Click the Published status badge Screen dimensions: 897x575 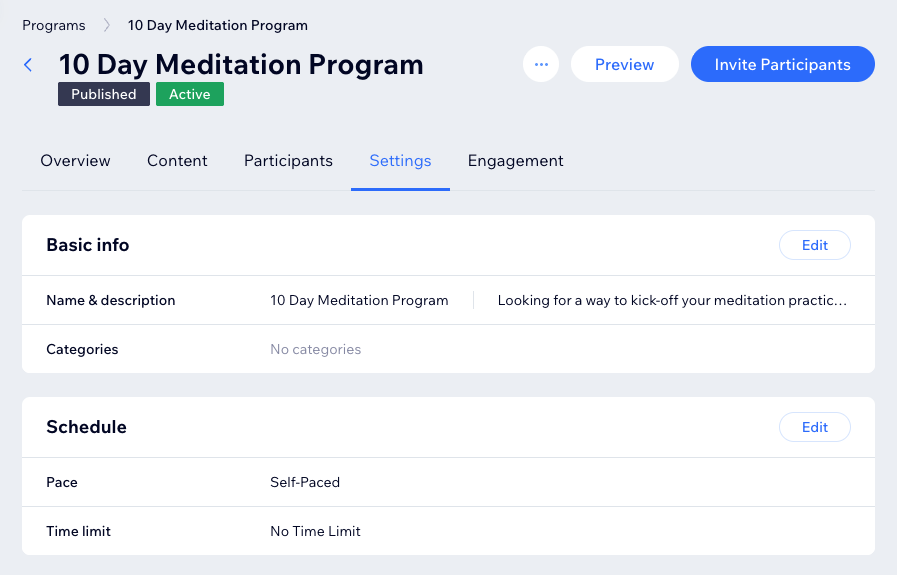[104, 94]
